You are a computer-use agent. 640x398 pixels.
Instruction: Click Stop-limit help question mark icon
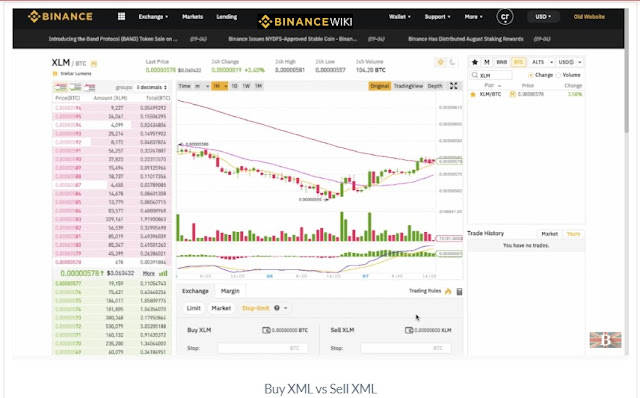point(277,308)
